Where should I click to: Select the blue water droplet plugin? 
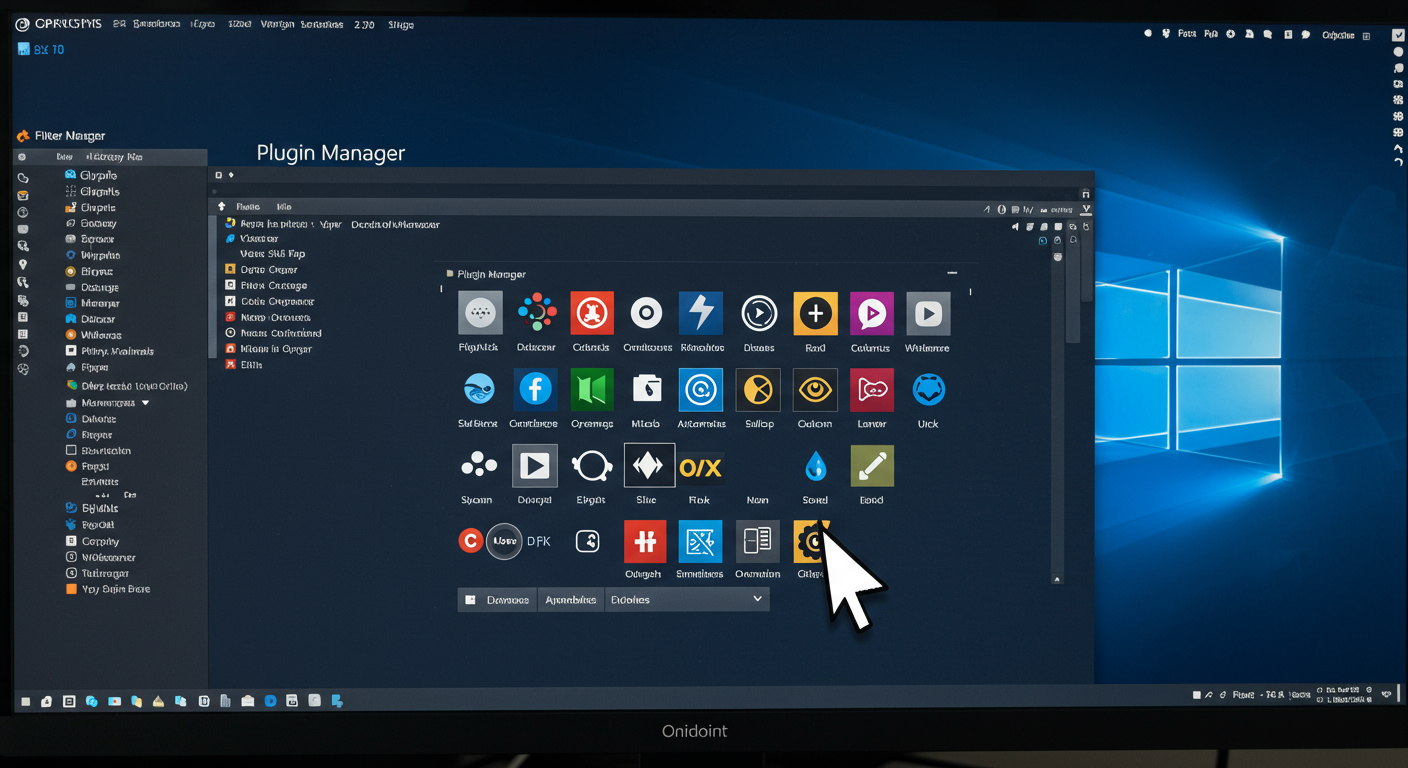(x=815, y=465)
